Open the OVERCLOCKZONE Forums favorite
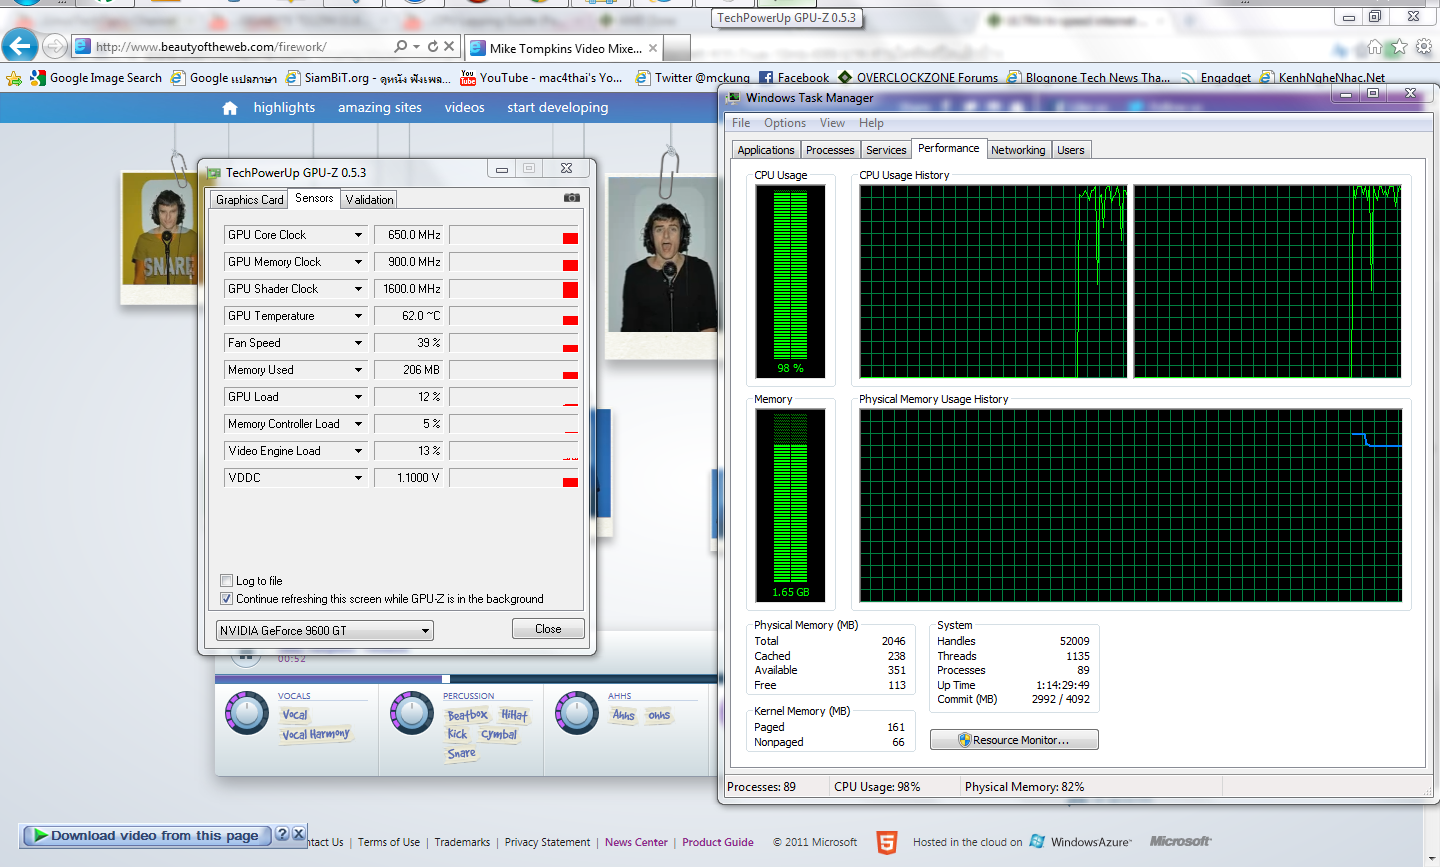This screenshot has height=868, width=1440. tap(918, 78)
